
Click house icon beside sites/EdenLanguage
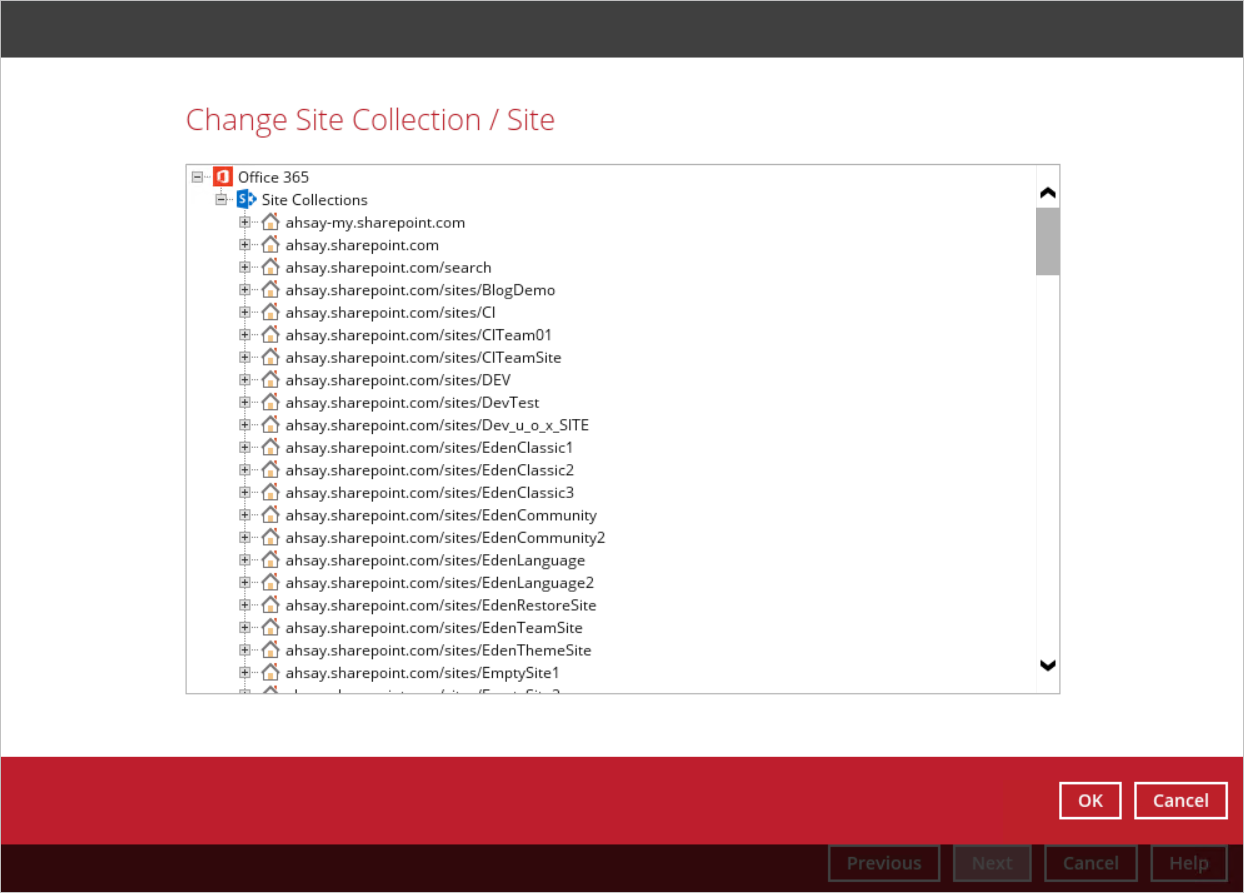coord(270,560)
